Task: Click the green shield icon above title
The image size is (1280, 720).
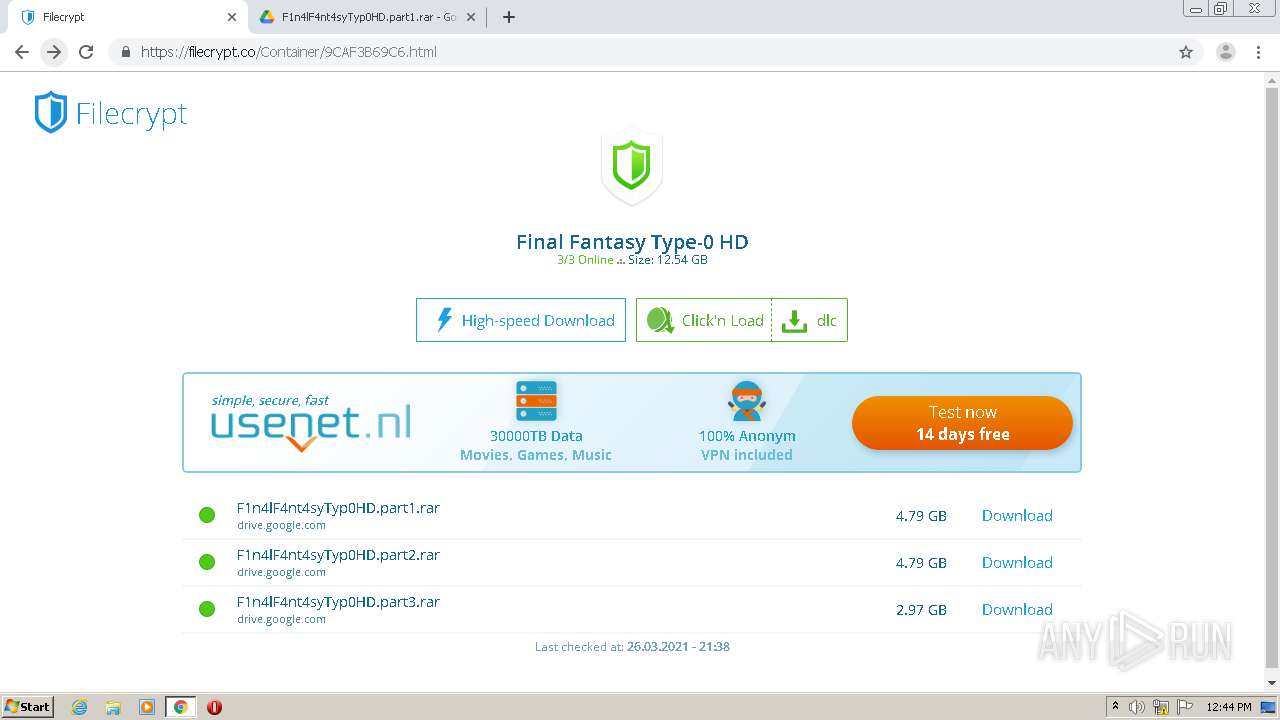Action: click(631, 167)
